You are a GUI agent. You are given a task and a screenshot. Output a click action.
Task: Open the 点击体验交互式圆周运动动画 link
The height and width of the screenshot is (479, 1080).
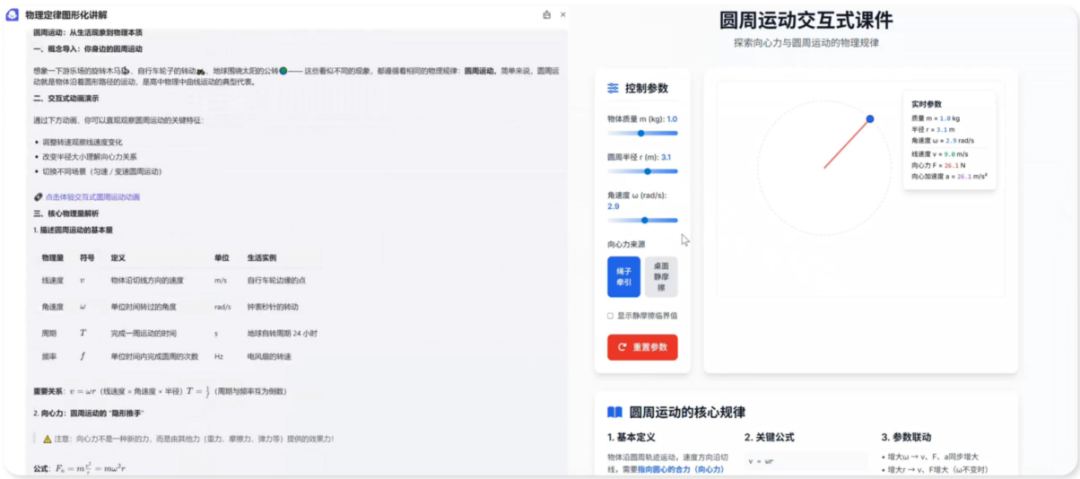click(x=92, y=197)
